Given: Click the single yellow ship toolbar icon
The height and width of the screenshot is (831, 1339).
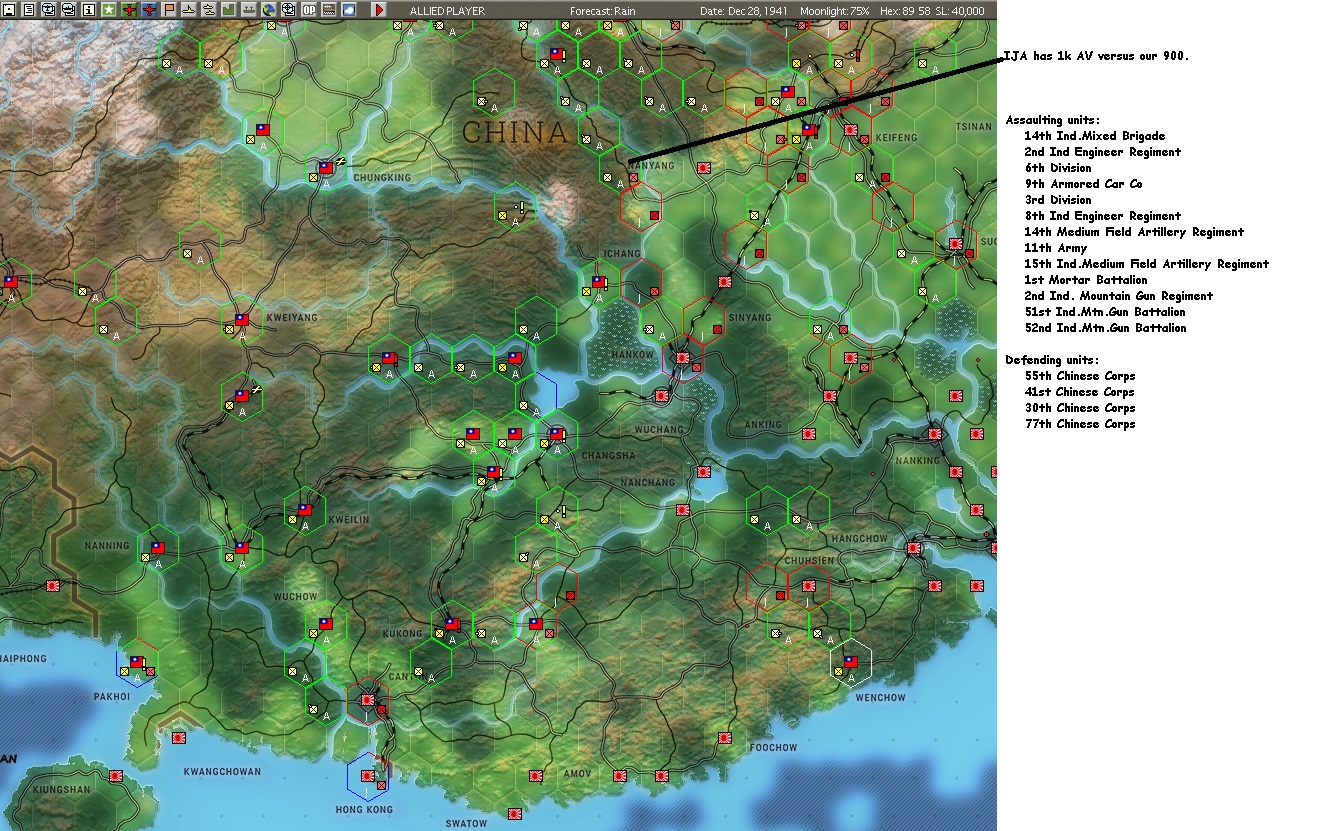Looking at the screenshot, I should (189, 9).
